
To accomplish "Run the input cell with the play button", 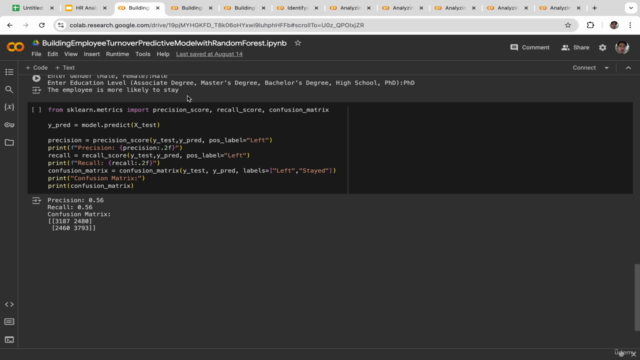I will click(36, 78).
